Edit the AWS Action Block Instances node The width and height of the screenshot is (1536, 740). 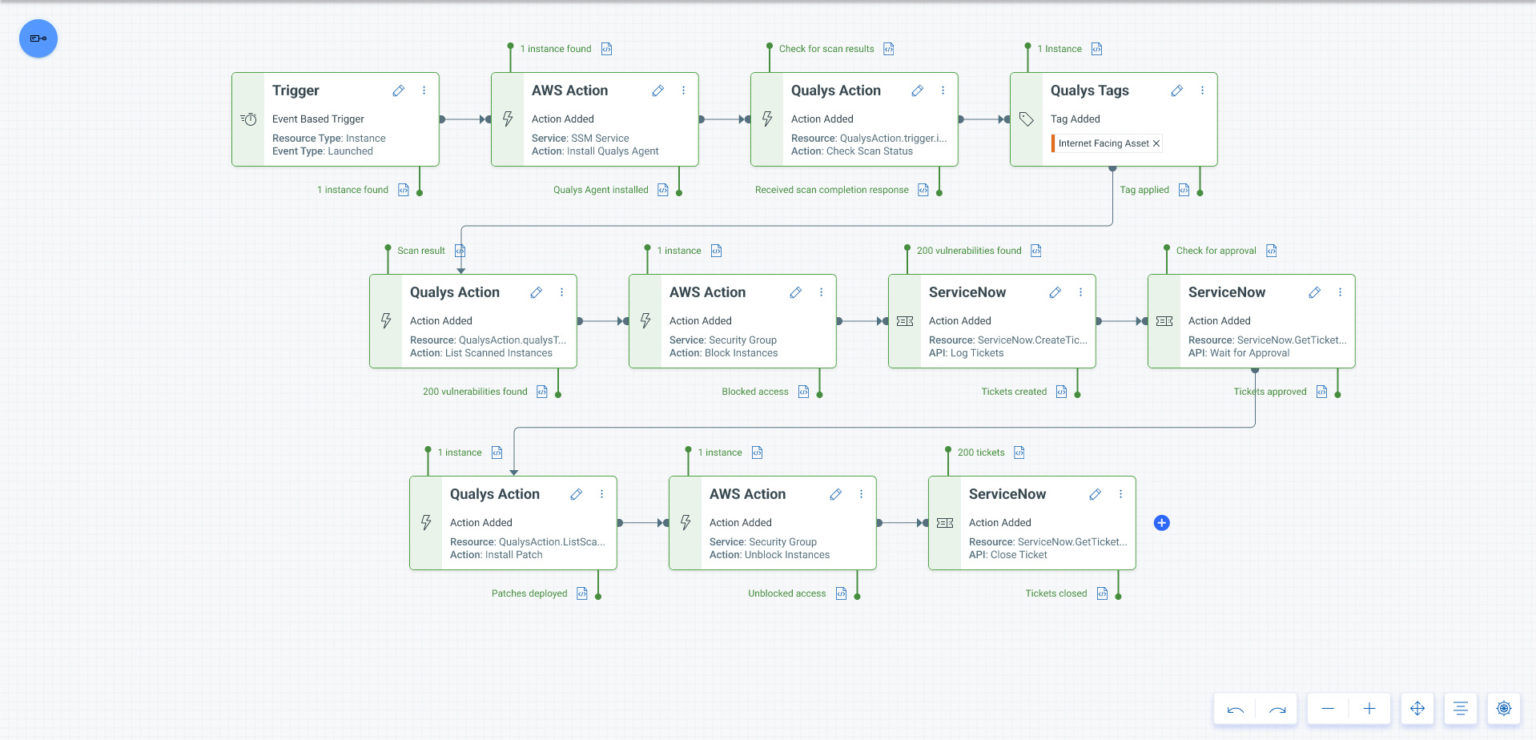[x=795, y=292]
